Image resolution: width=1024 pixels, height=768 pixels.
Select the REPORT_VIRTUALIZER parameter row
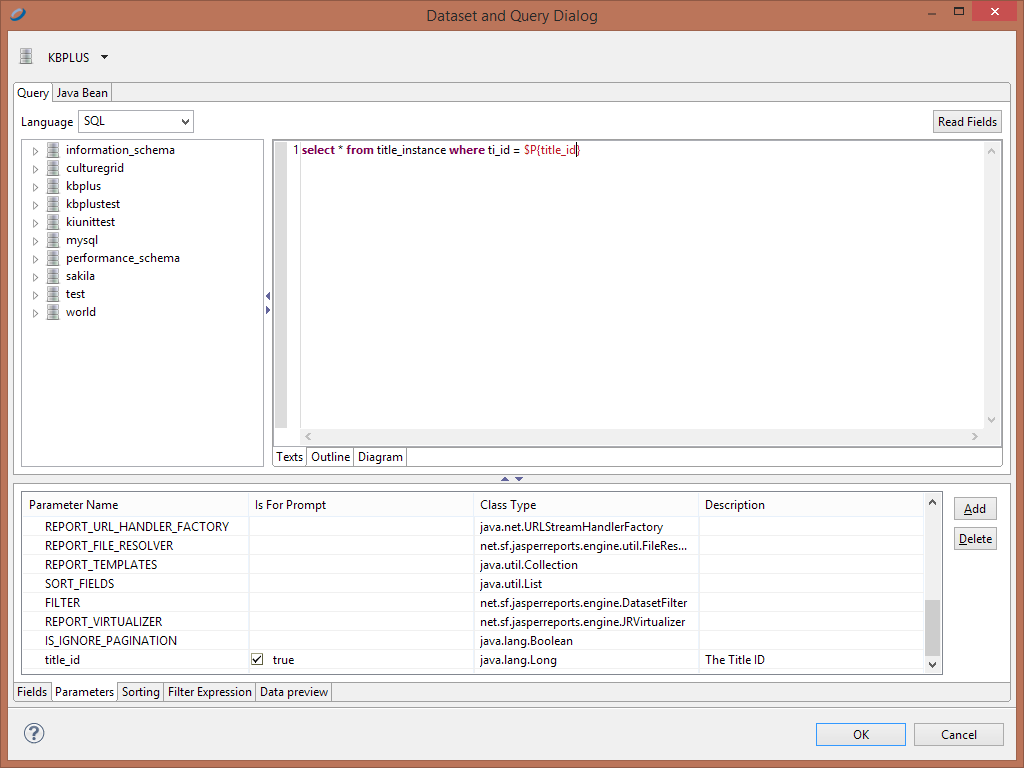[473, 622]
